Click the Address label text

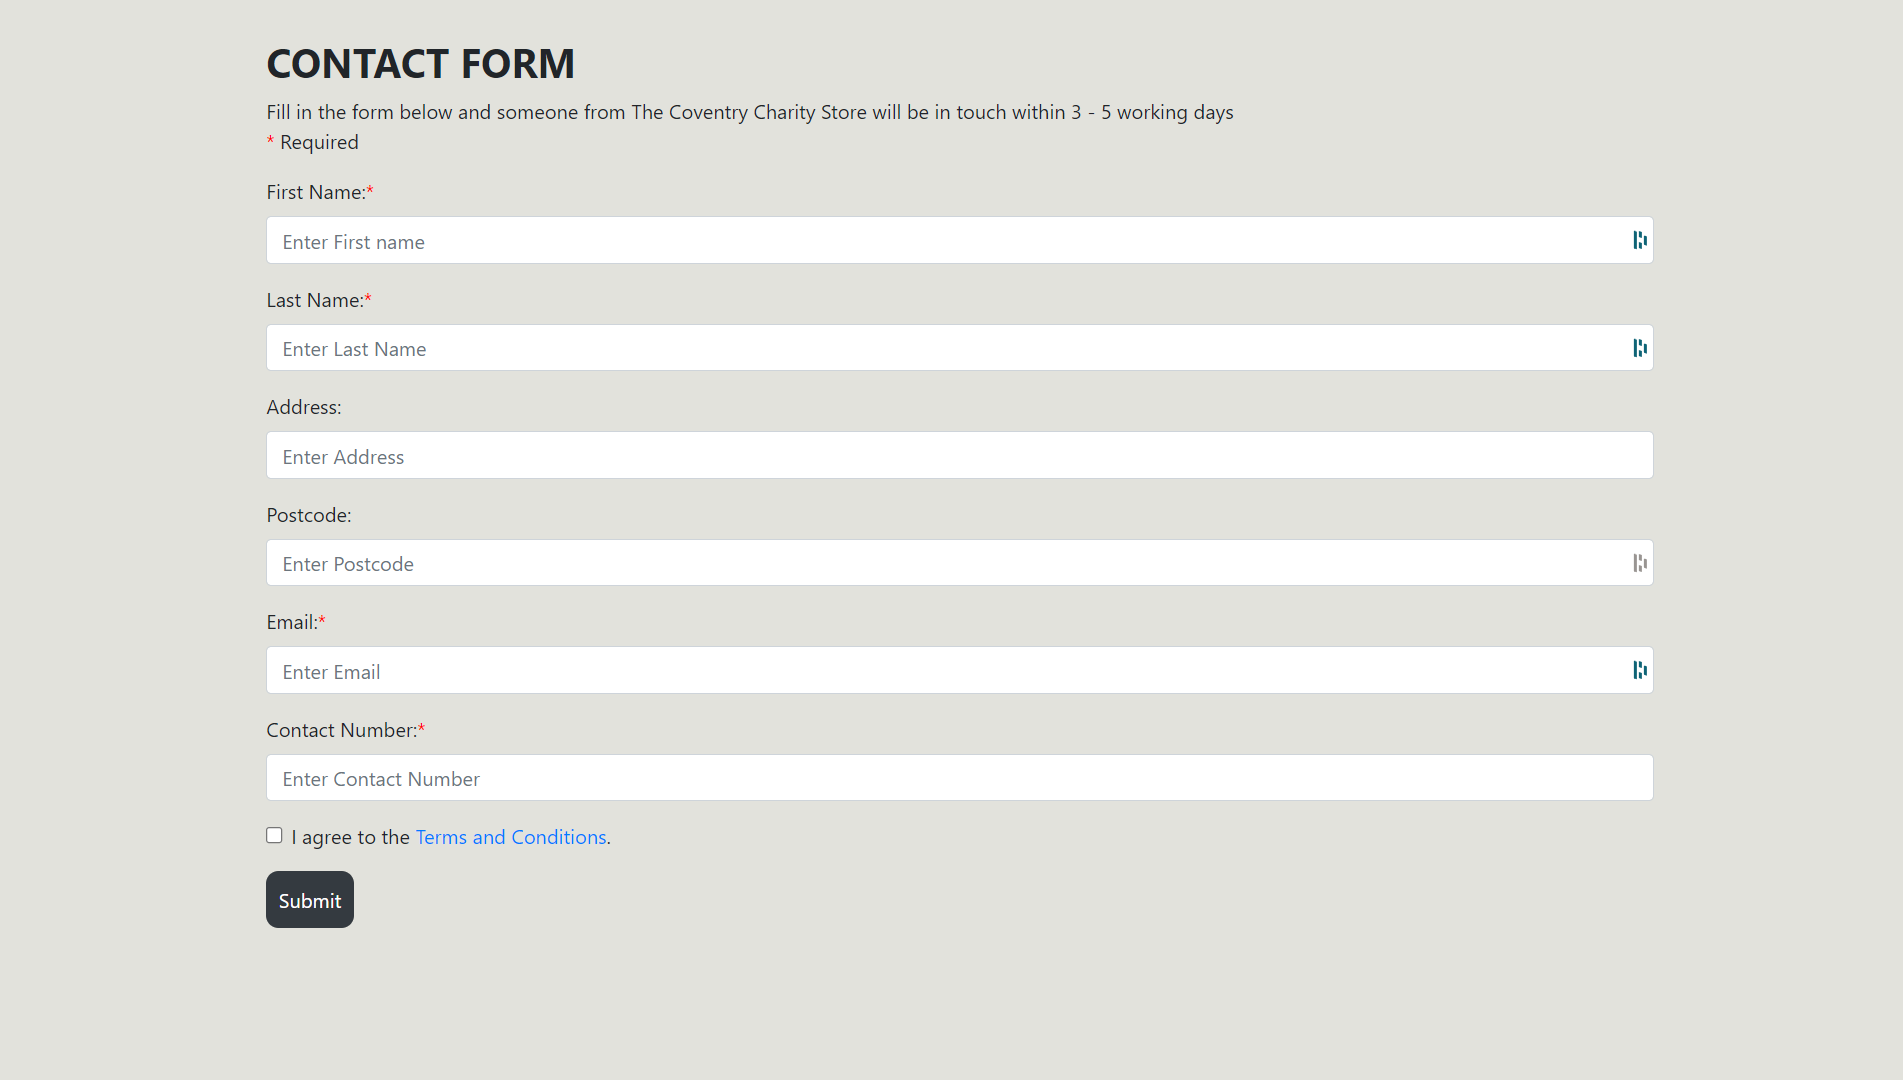(304, 407)
